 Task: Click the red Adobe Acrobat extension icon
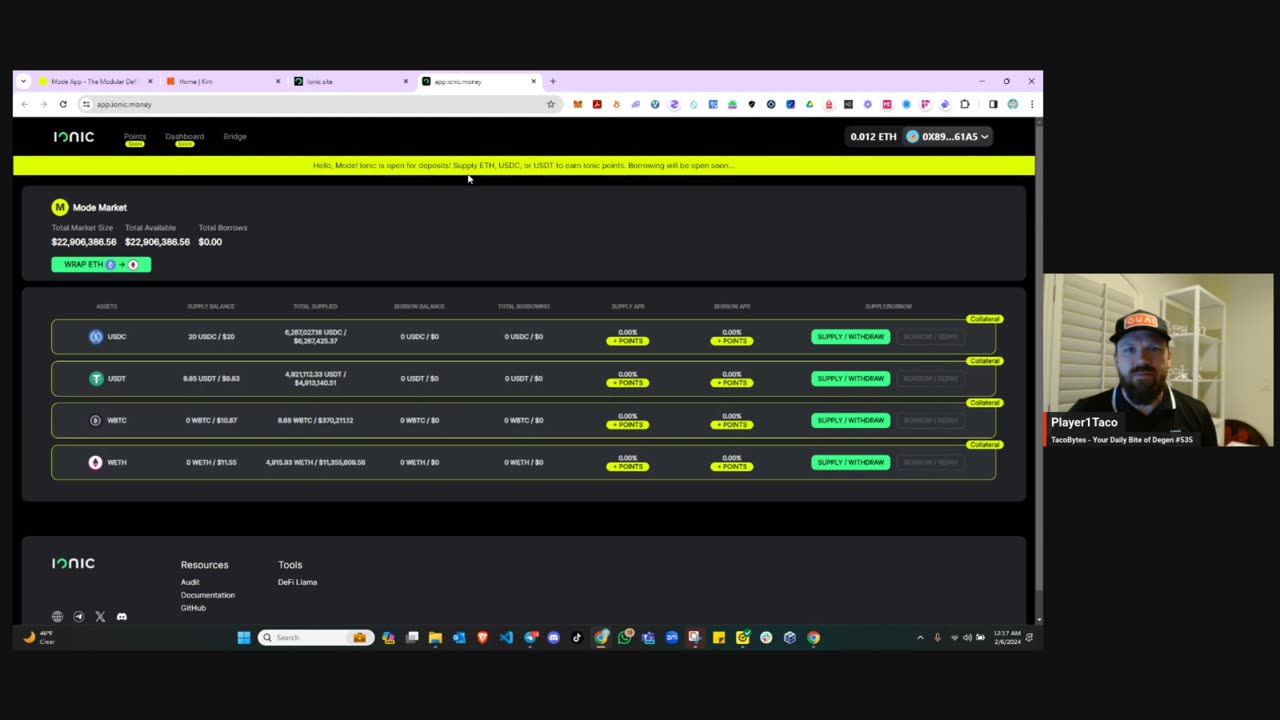pyautogui.click(x=597, y=104)
